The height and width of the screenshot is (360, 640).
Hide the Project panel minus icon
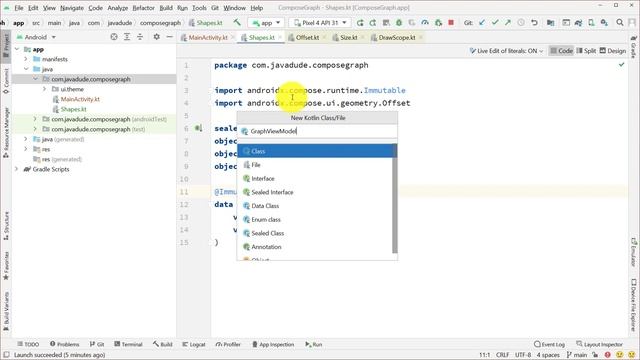click(x=169, y=37)
